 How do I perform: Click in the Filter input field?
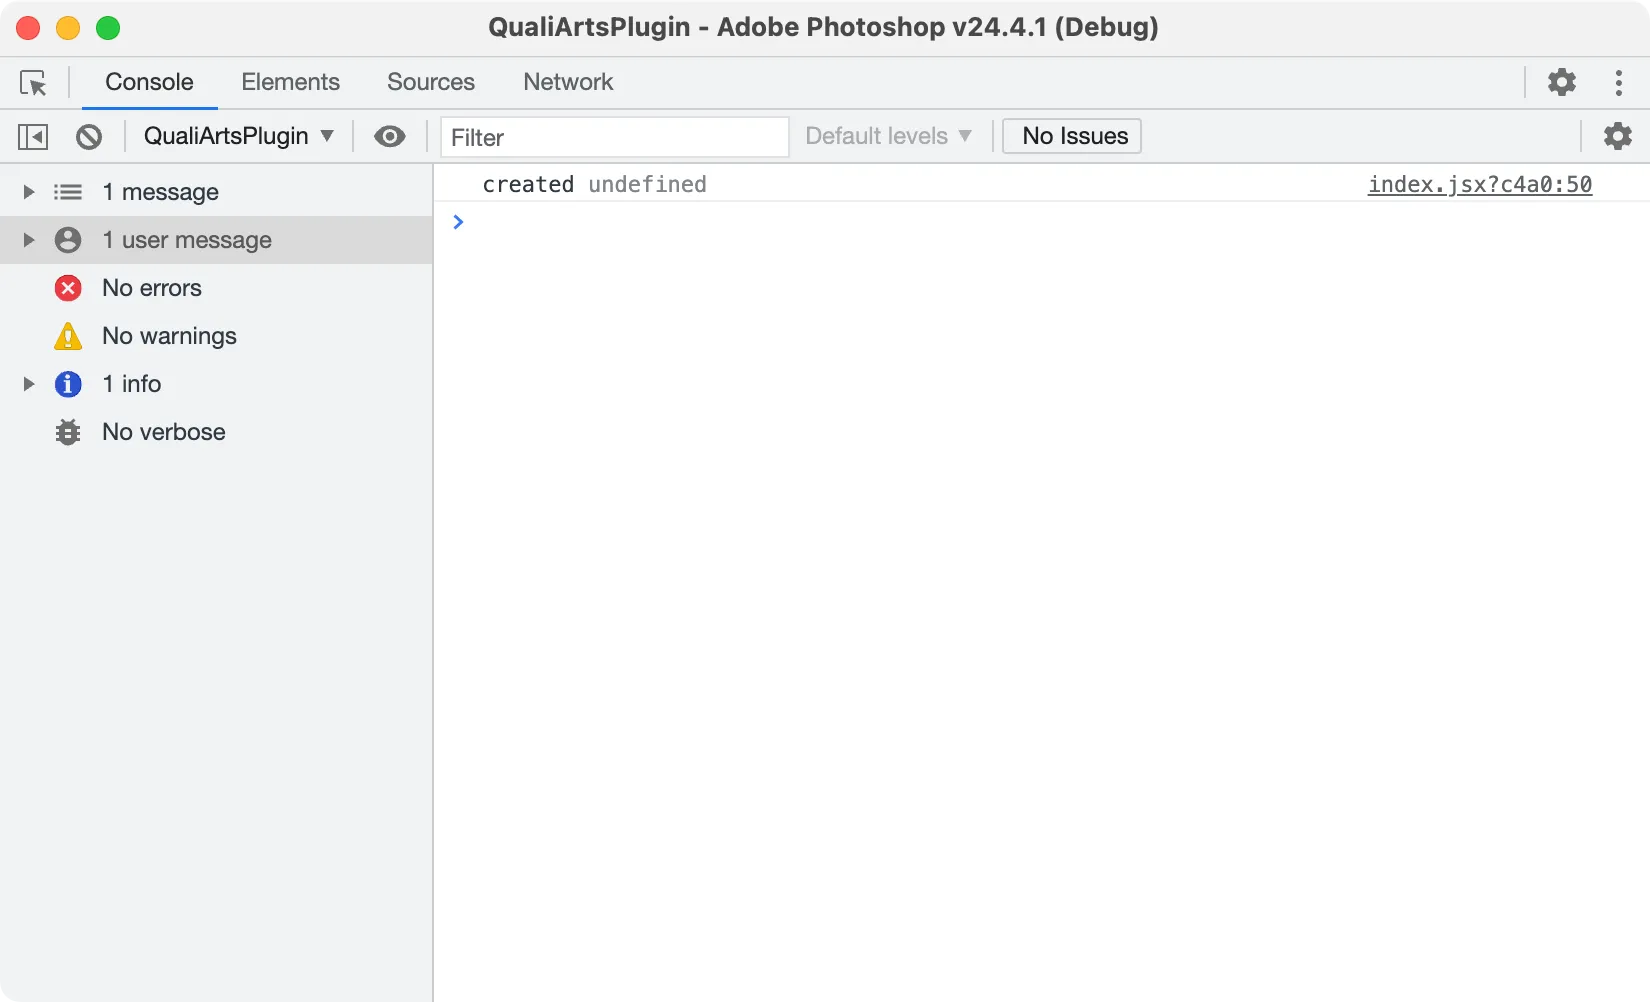click(614, 137)
